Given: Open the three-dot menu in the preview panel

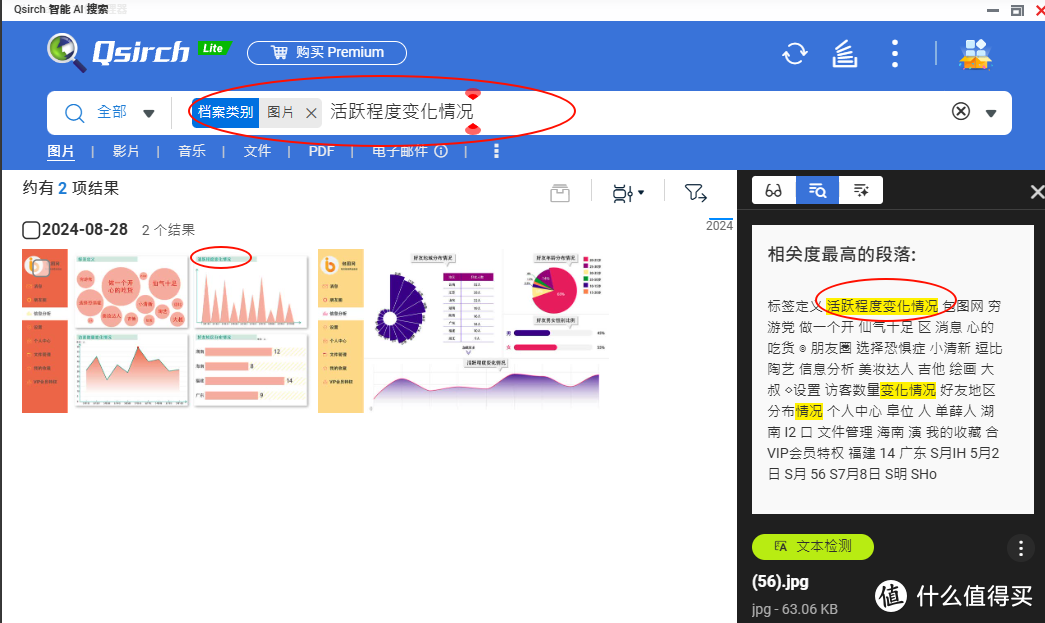Looking at the screenshot, I should (x=1020, y=548).
